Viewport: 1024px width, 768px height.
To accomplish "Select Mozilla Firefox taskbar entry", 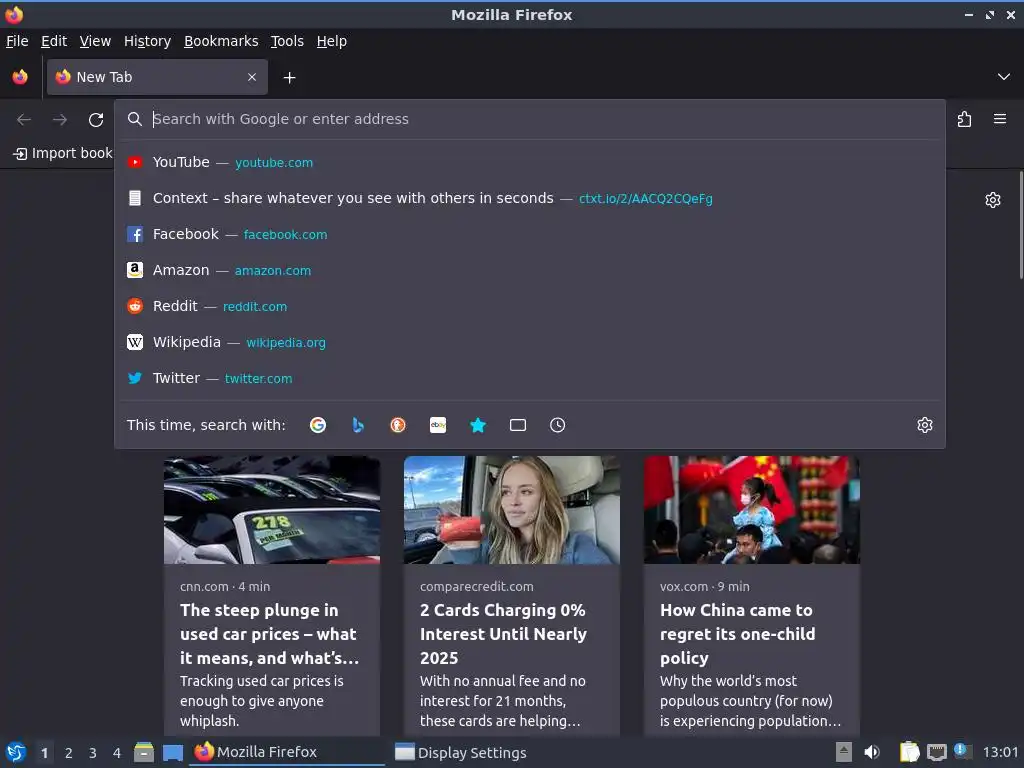I will point(287,752).
